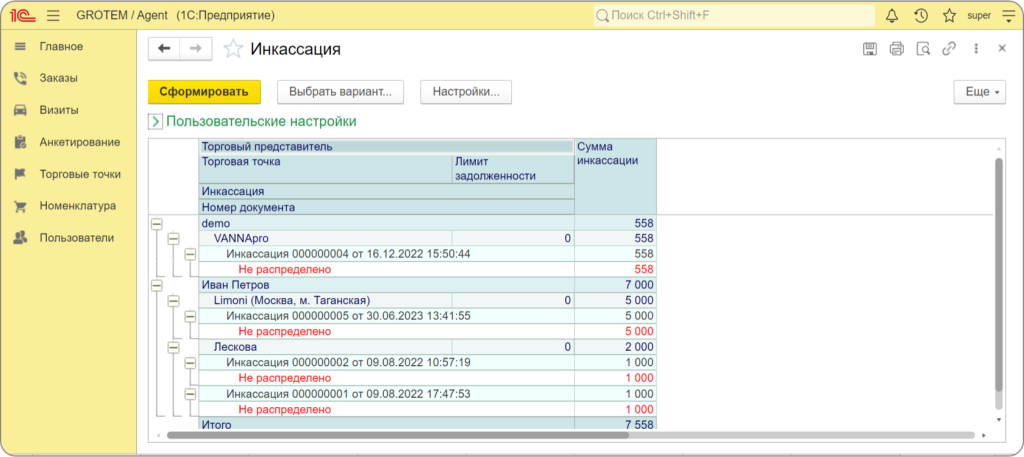Select VANNApro cell
This screenshot has width=1024, height=457.
pyautogui.click(x=325, y=238)
